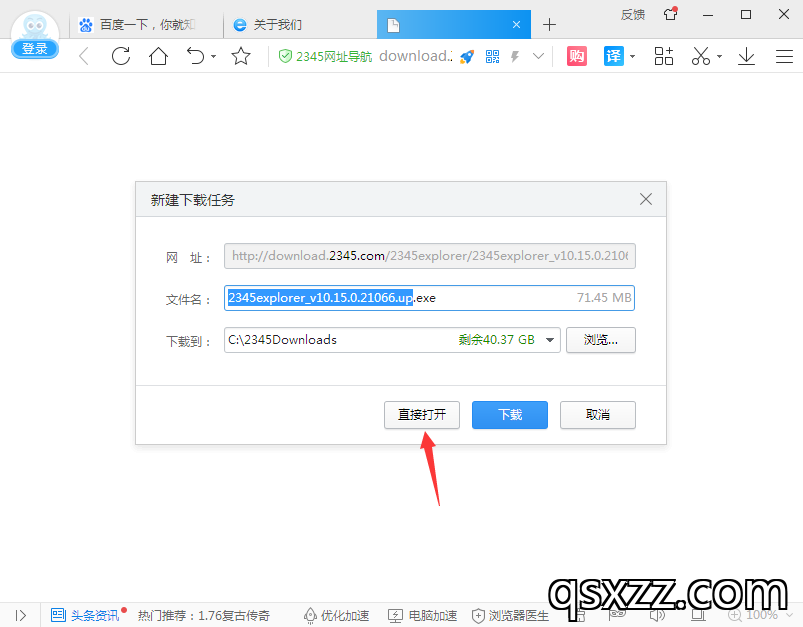The width and height of the screenshot is (803, 627).
Task: Click the 反馈 feedback link
Action: tap(633, 15)
